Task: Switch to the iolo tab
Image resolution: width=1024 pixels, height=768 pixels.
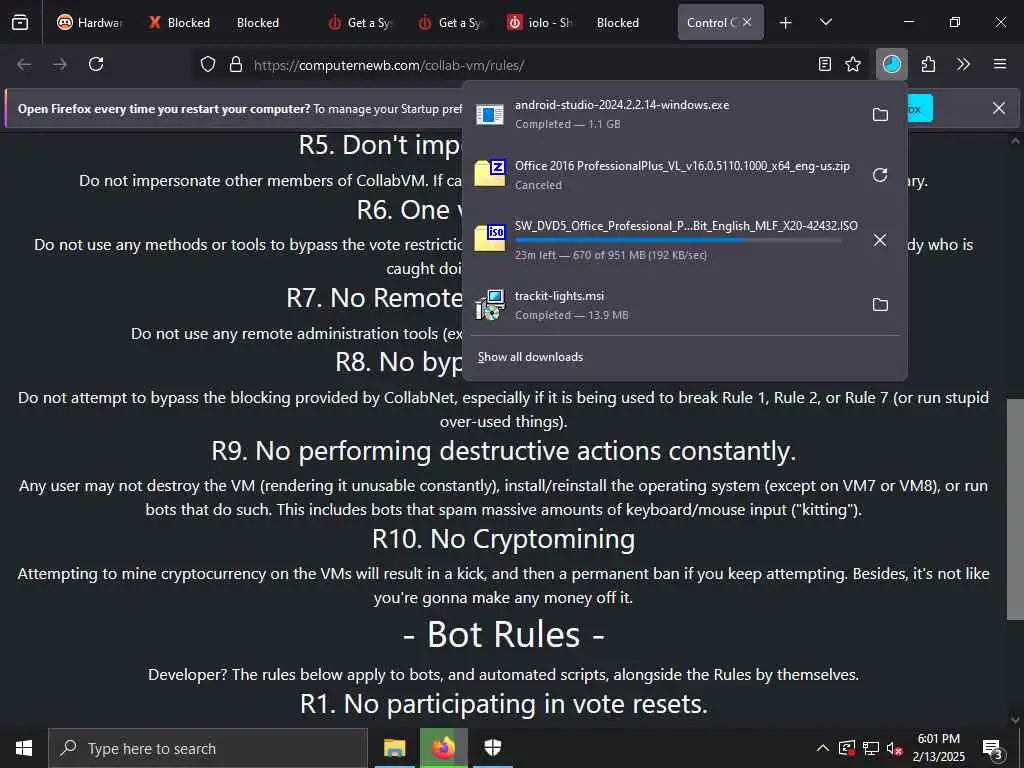Action: pos(540,23)
